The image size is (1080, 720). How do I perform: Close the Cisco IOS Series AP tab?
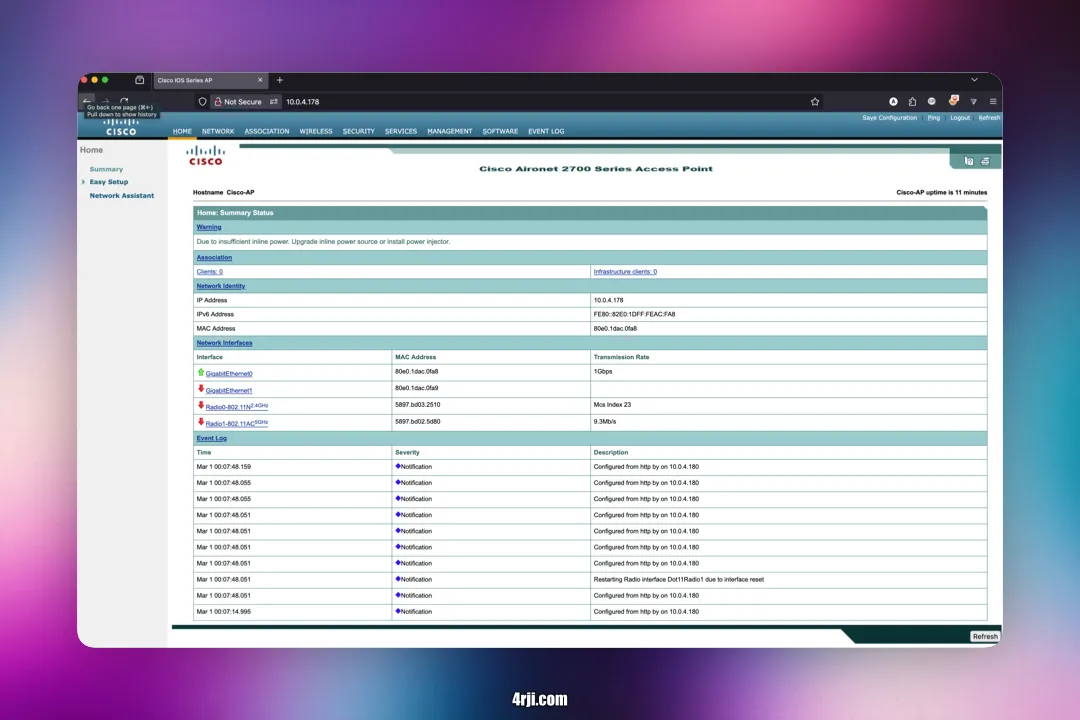tap(260, 80)
